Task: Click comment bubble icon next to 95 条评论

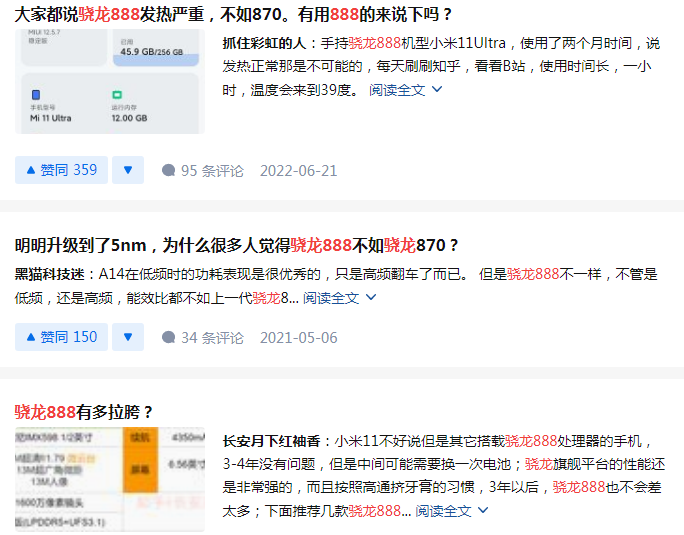Action: pyautogui.click(x=168, y=170)
